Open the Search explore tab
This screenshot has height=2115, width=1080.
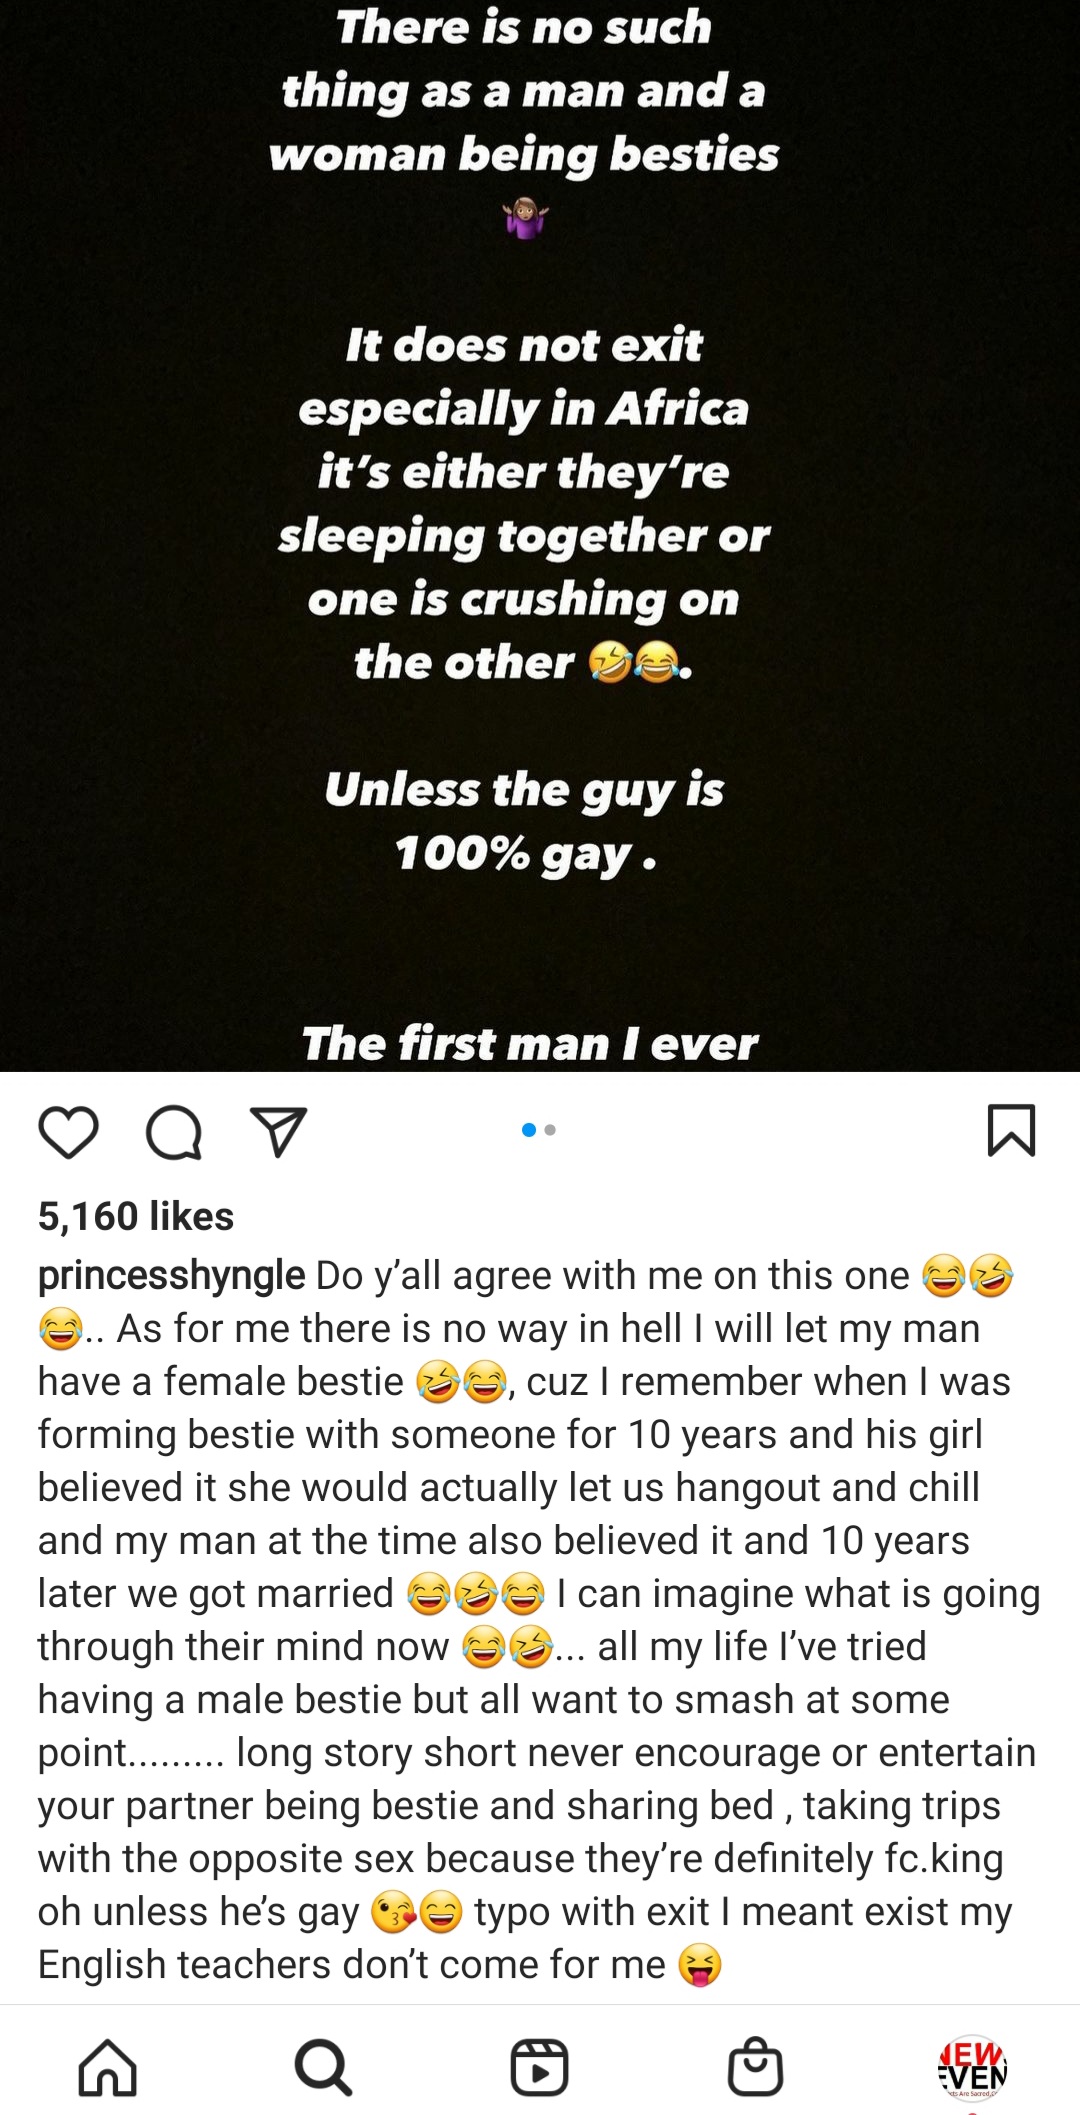coord(323,2067)
